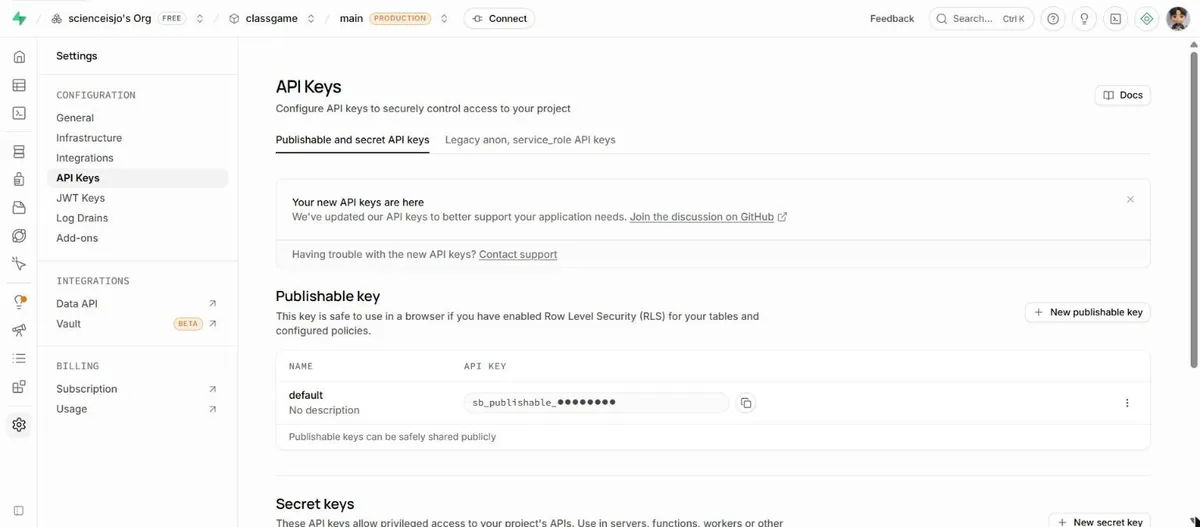Open Project Home from the sidebar

[x=19, y=57]
